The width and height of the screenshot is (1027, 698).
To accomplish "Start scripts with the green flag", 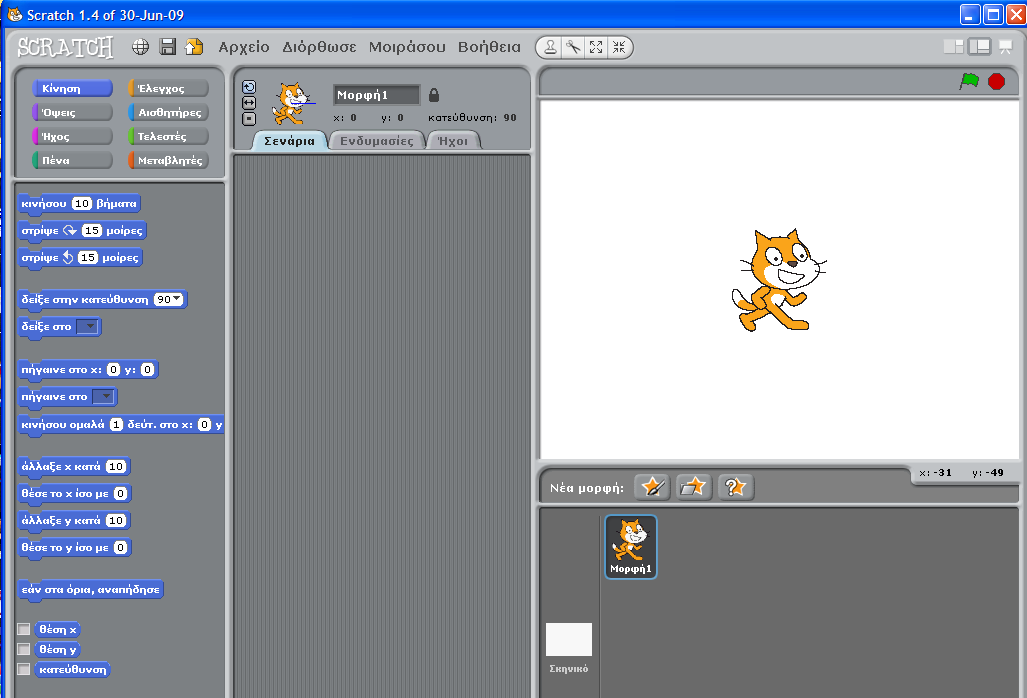I will pyautogui.click(x=969, y=81).
